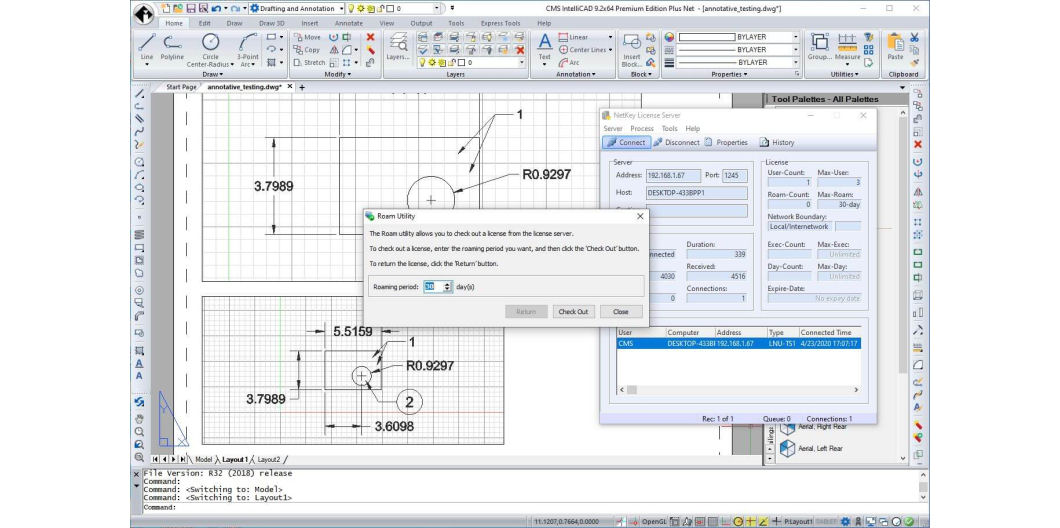This screenshot has width=1060, height=528.
Task: Click the IntelliCAD application menu button
Action: pos(143,13)
